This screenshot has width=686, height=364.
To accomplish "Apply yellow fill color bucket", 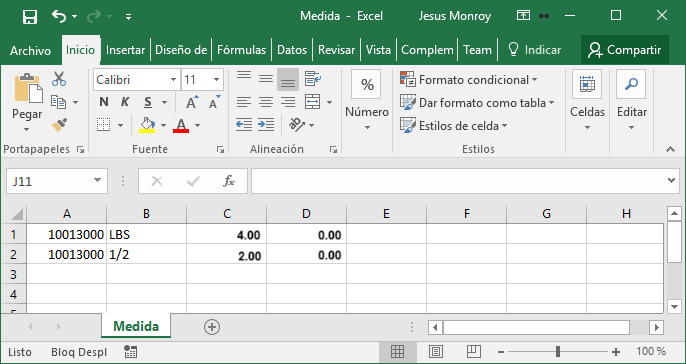I will click(x=147, y=125).
